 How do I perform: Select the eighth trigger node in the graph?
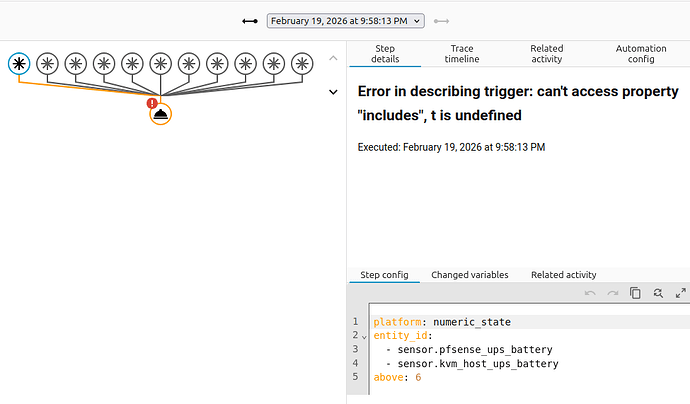217,64
